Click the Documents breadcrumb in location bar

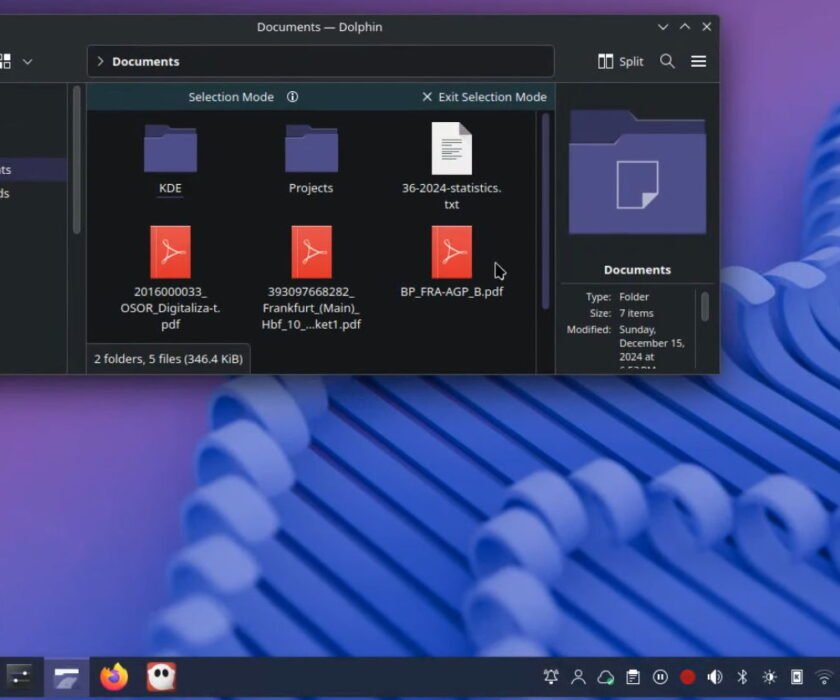click(146, 62)
